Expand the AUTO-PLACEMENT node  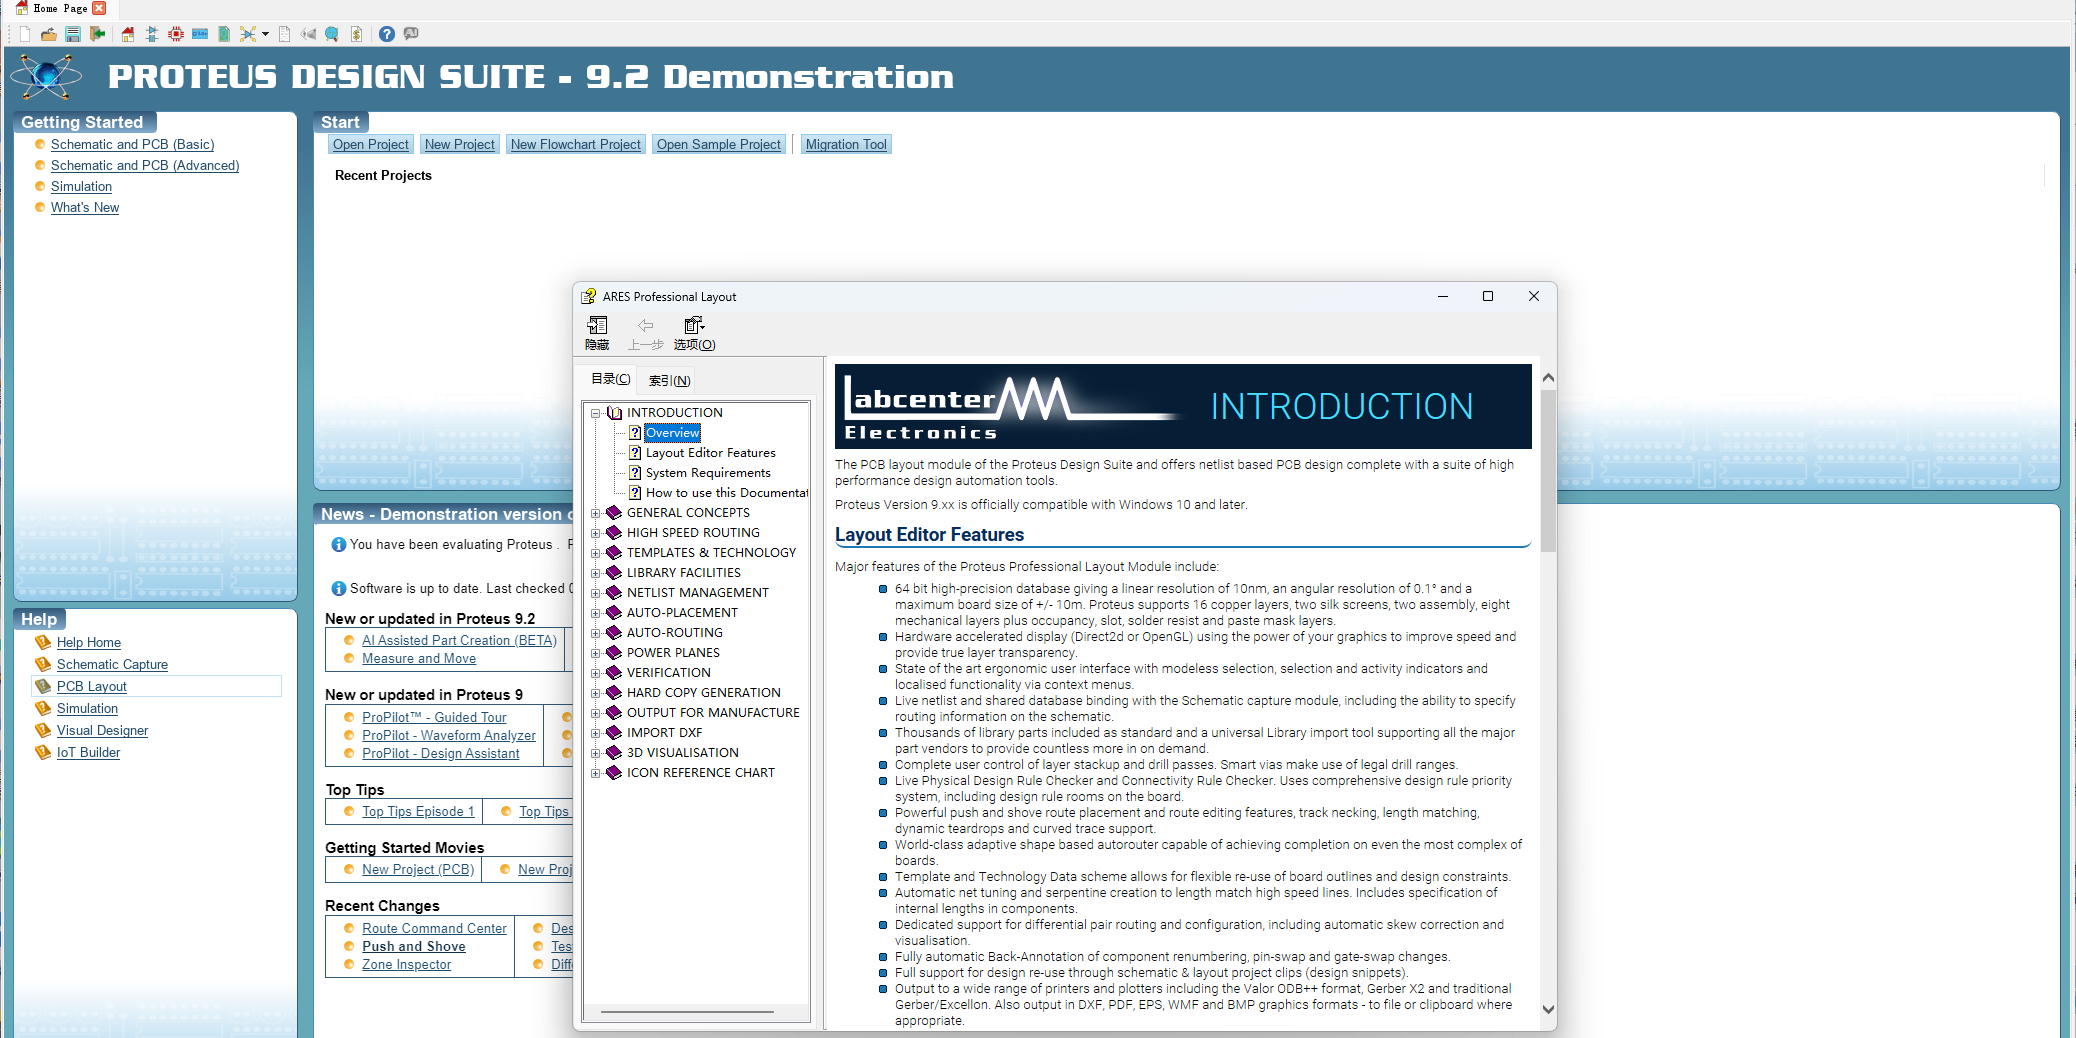coord(596,613)
